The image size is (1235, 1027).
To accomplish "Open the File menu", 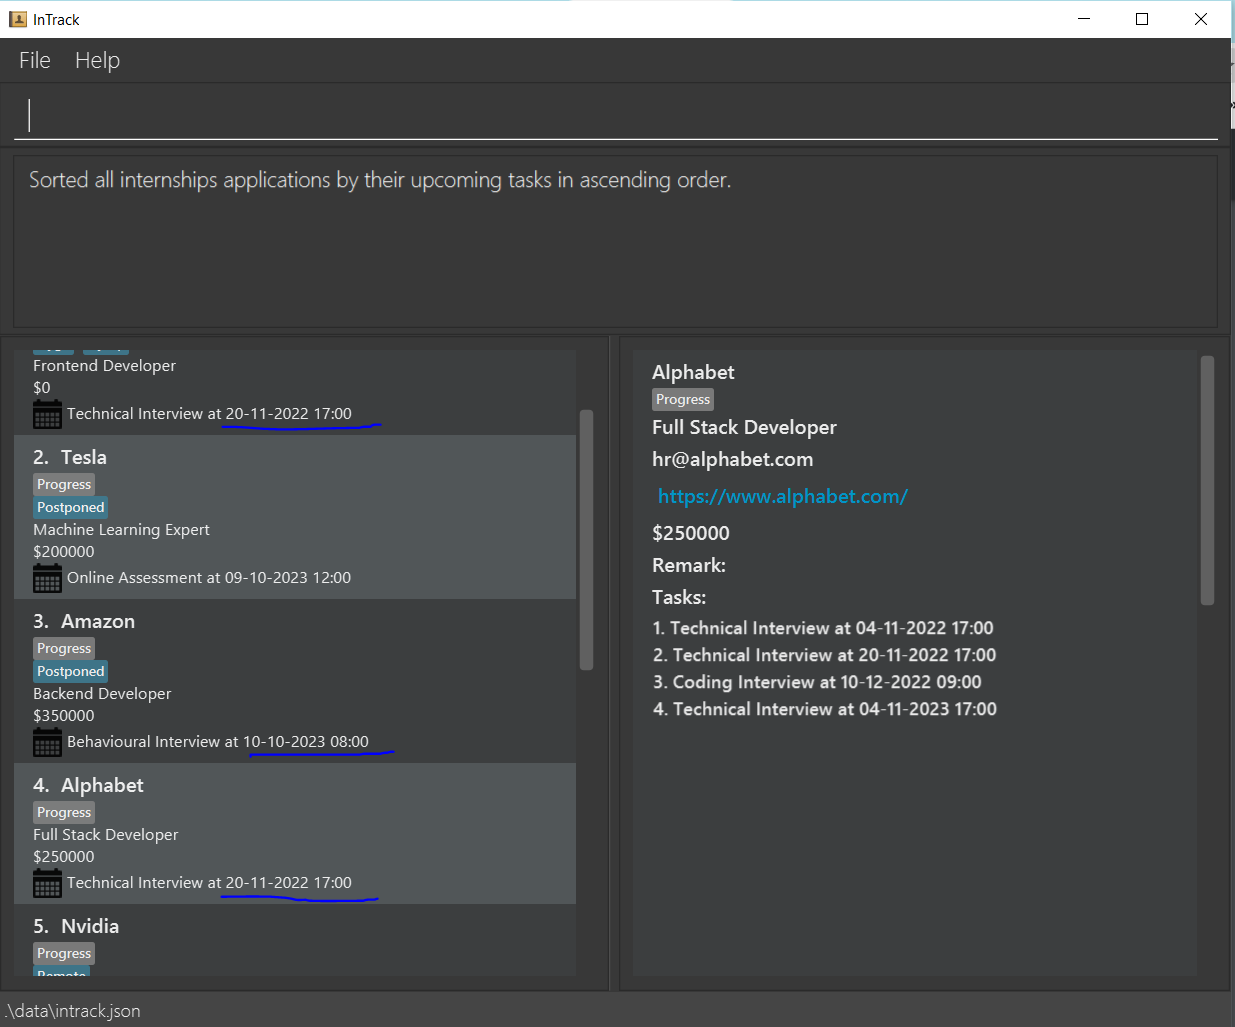I will (35, 60).
